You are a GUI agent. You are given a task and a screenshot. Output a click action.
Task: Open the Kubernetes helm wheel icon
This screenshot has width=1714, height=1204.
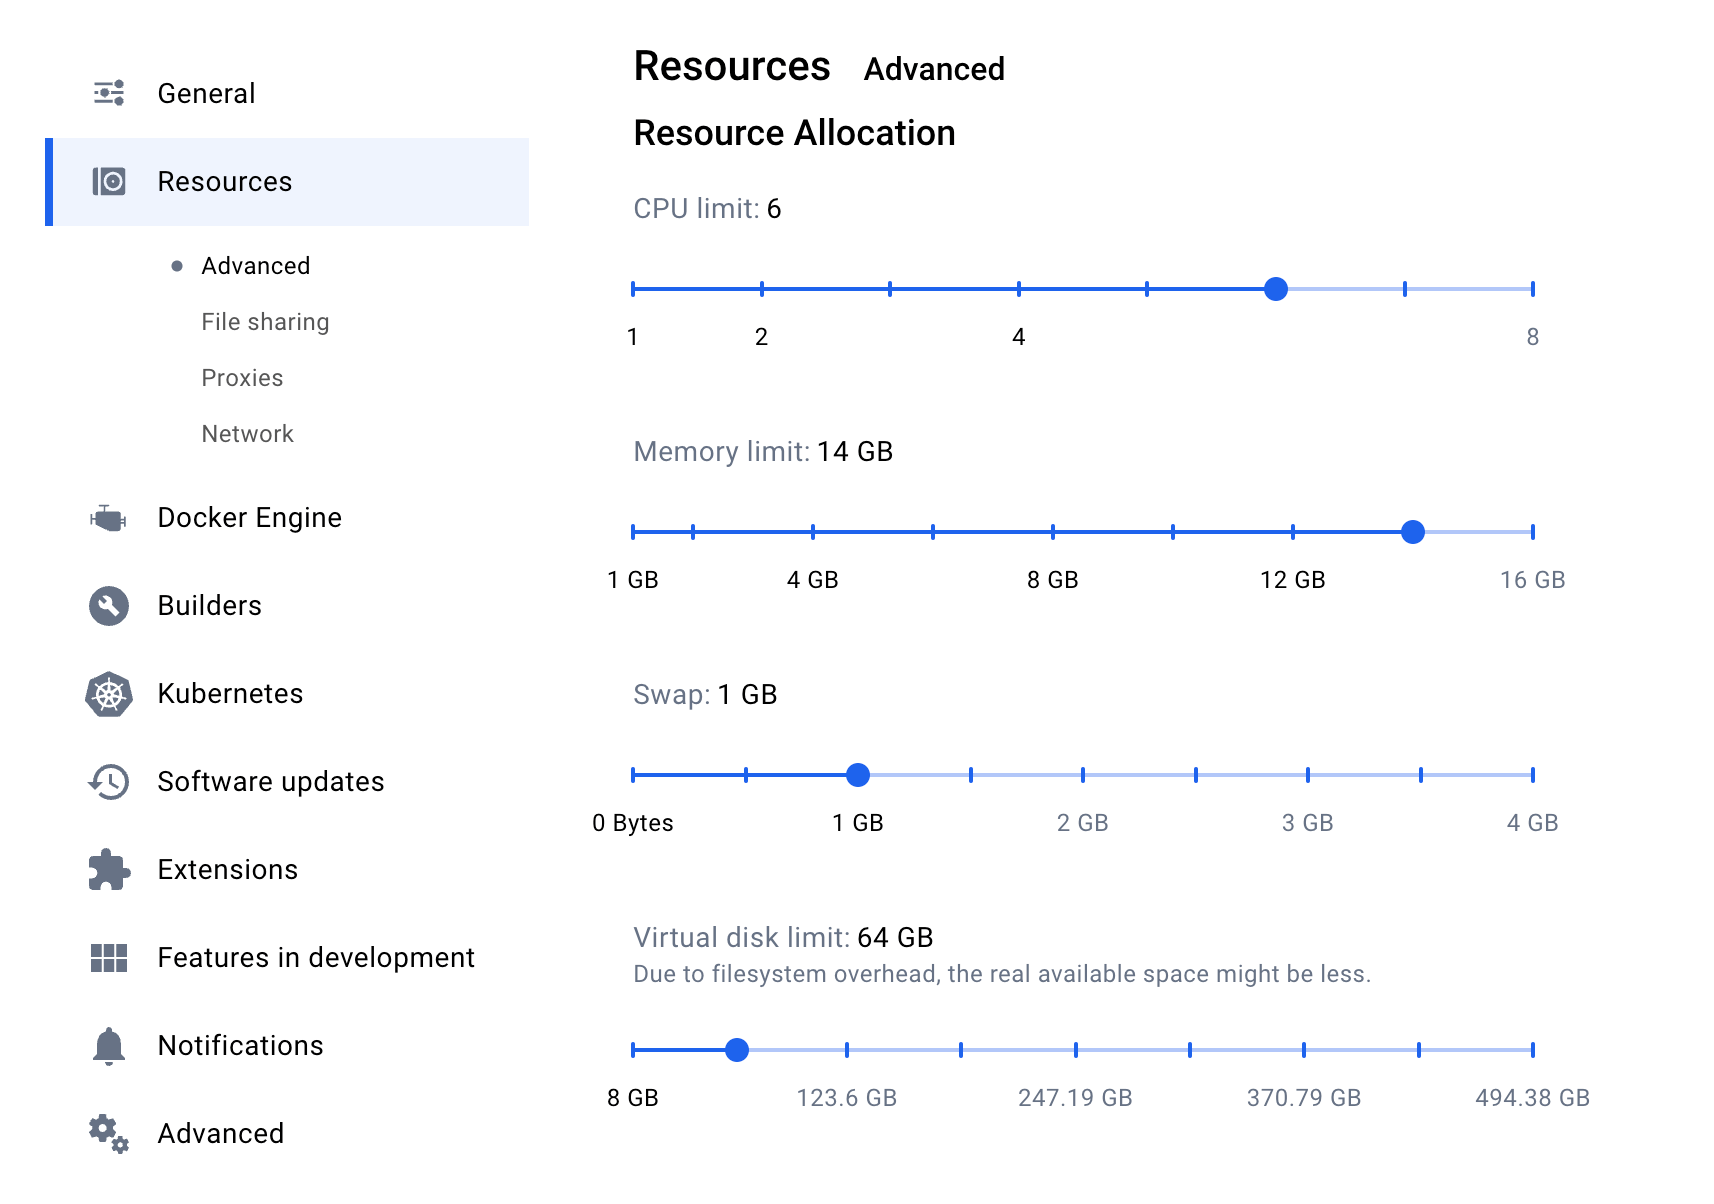click(109, 694)
